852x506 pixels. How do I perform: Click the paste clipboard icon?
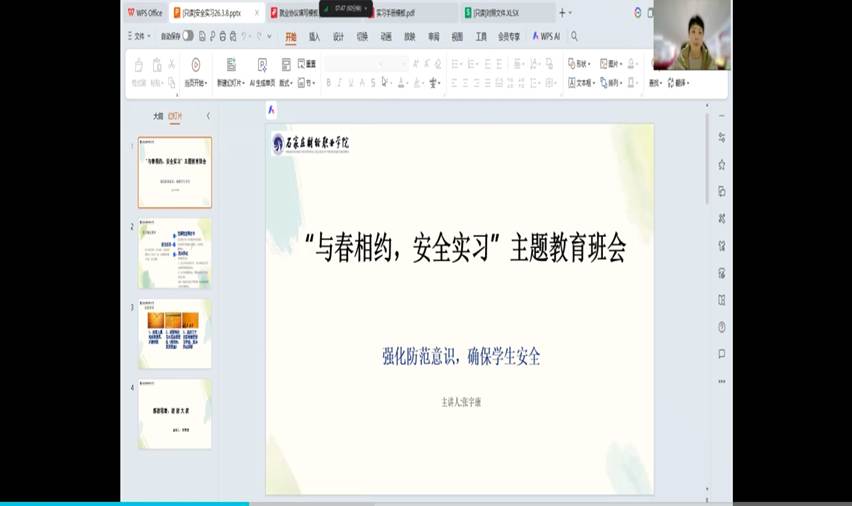(156, 65)
